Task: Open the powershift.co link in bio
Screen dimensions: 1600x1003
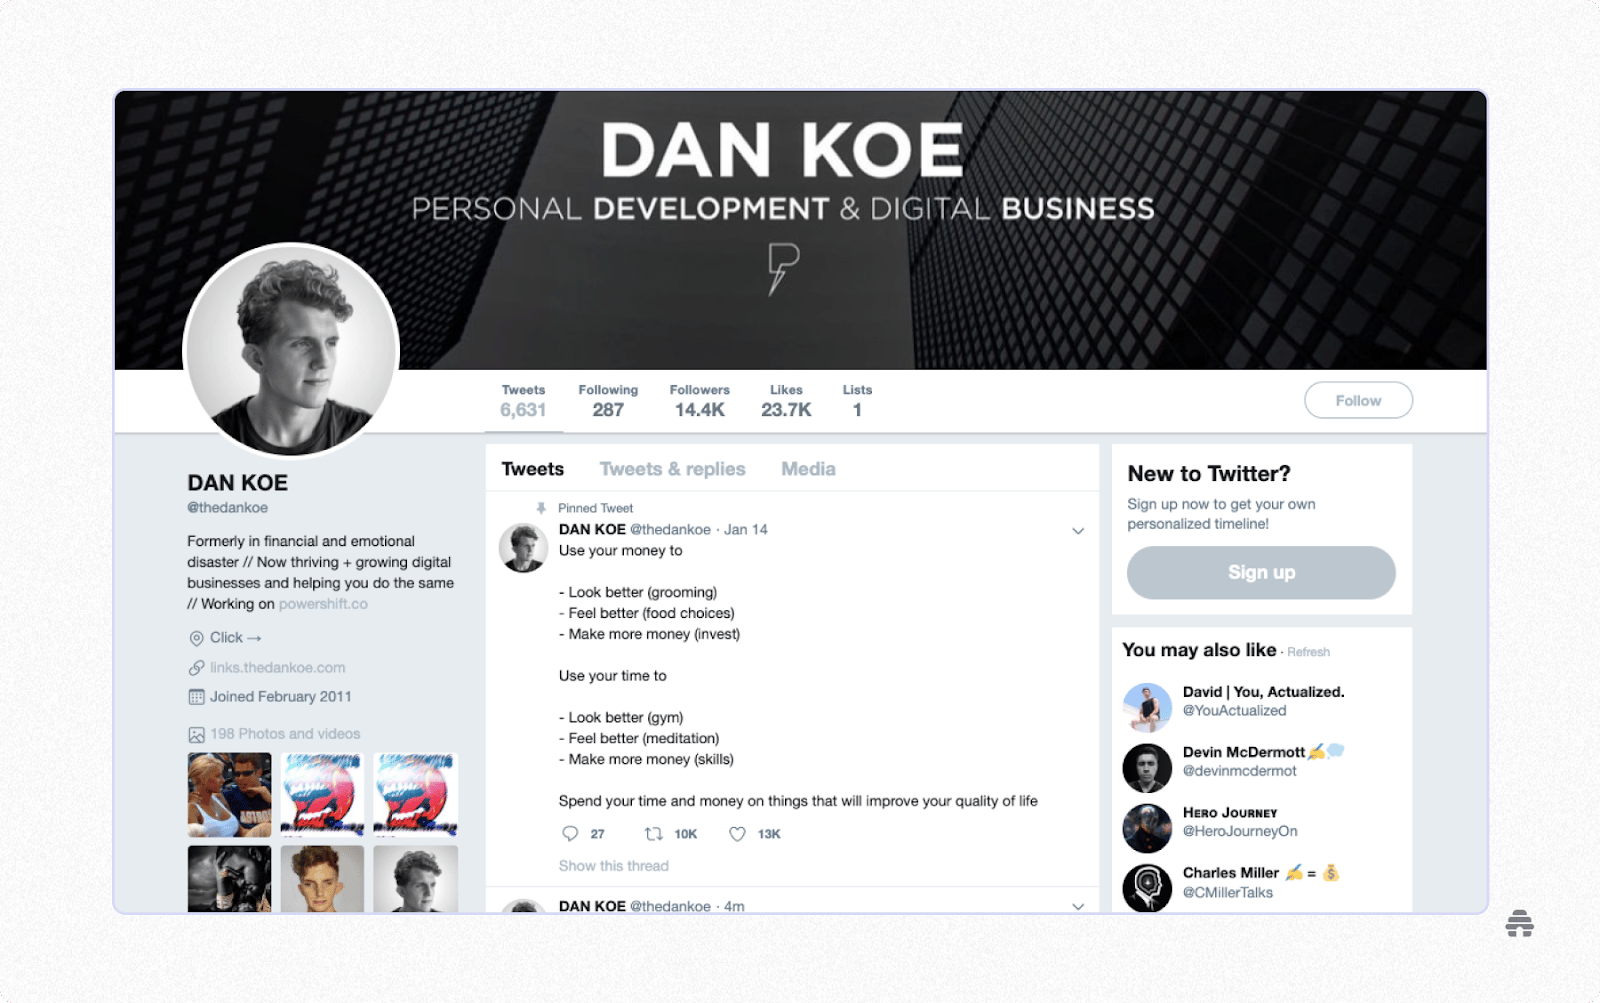Action: 323,604
